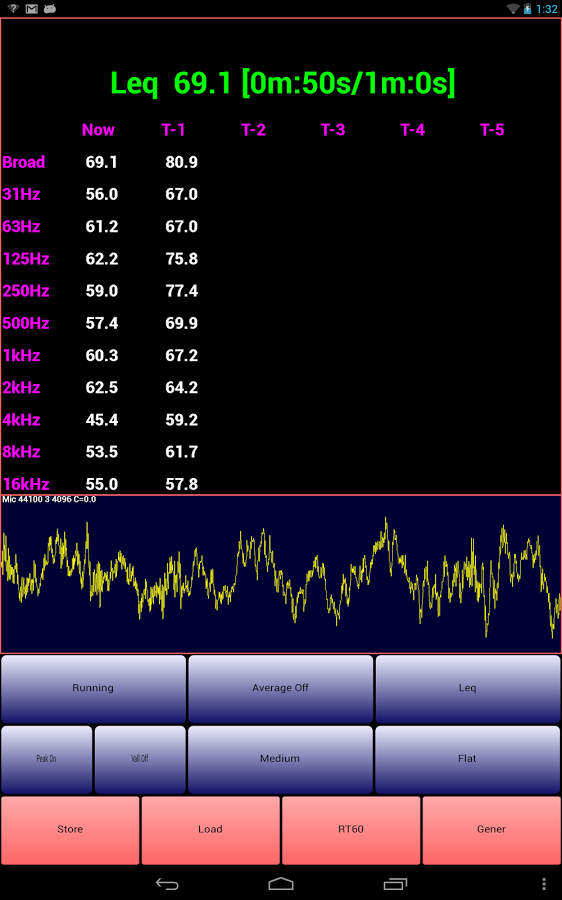
Task: Toggle the Peak On button
Action: point(46,759)
